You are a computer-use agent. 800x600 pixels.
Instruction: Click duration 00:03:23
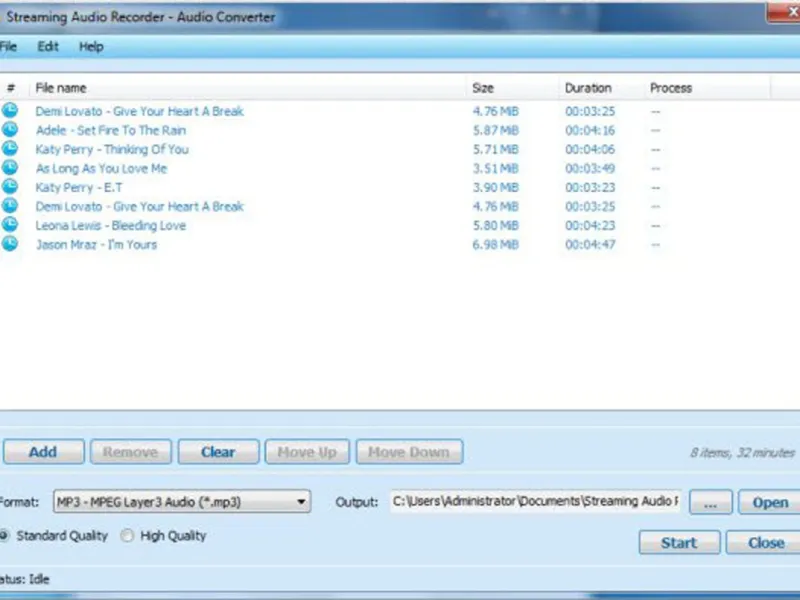coord(590,188)
